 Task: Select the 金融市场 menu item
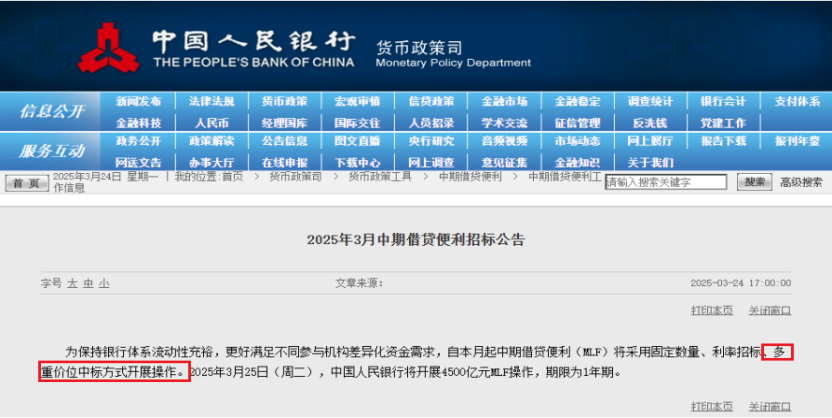(x=504, y=101)
